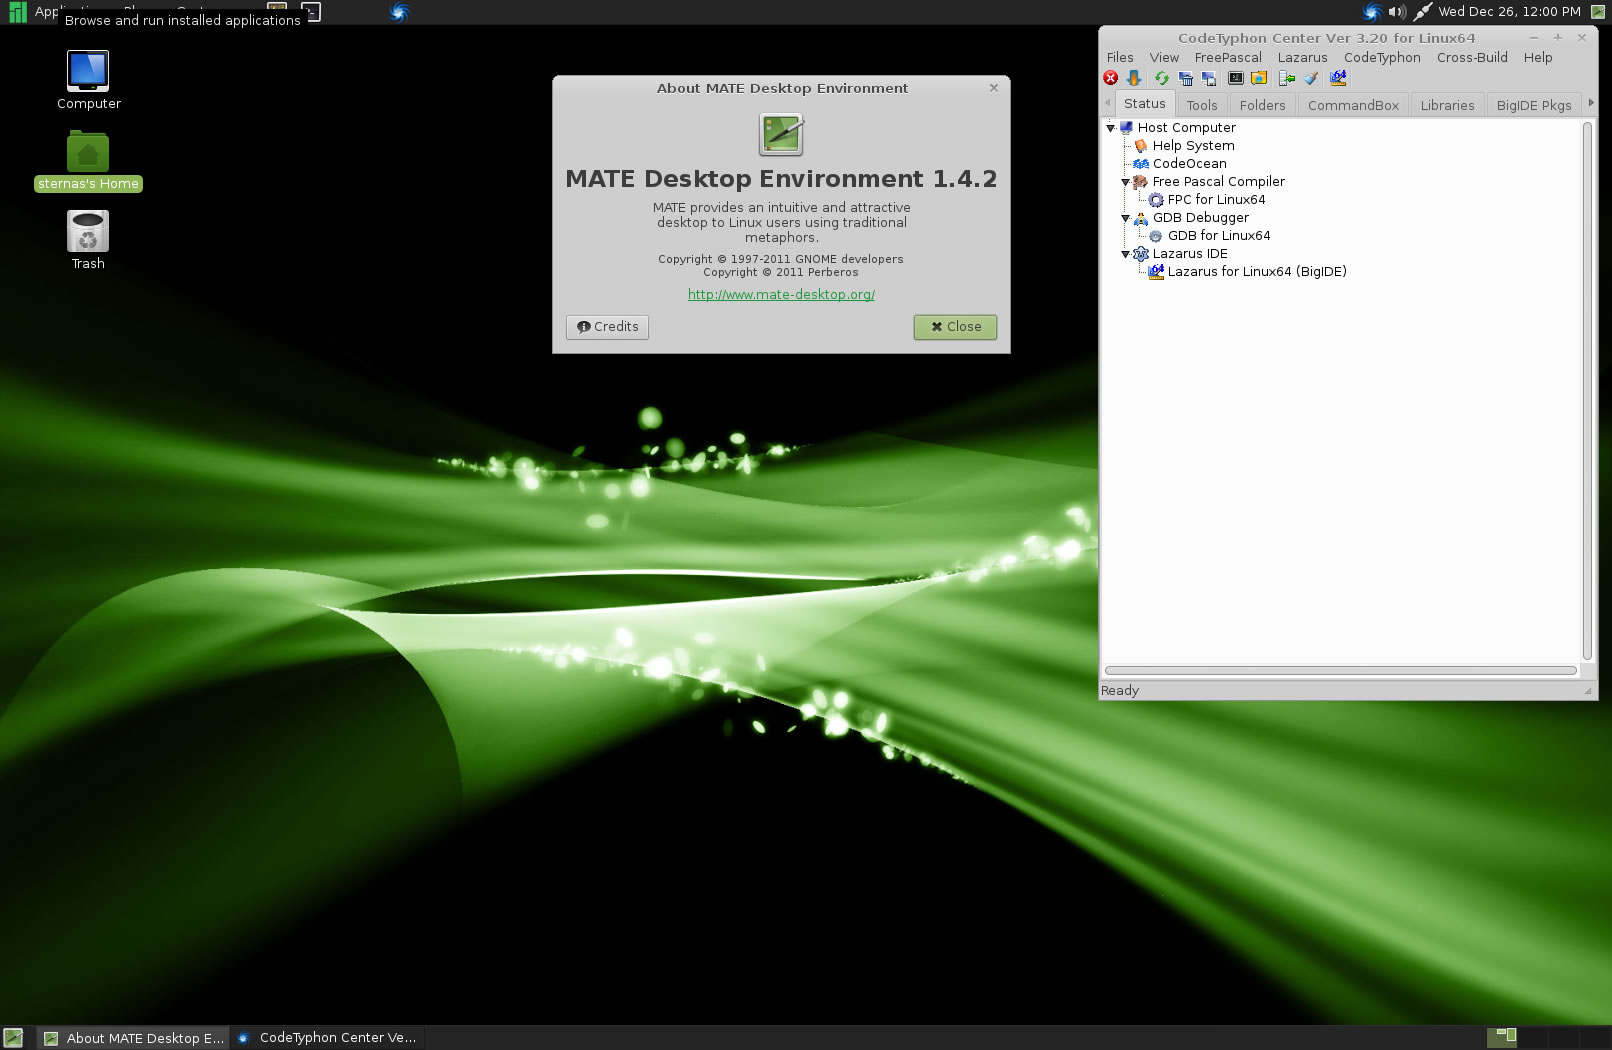
Task: Click the MATE logo in About dialog
Action: pyautogui.click(x=781, y=134)
